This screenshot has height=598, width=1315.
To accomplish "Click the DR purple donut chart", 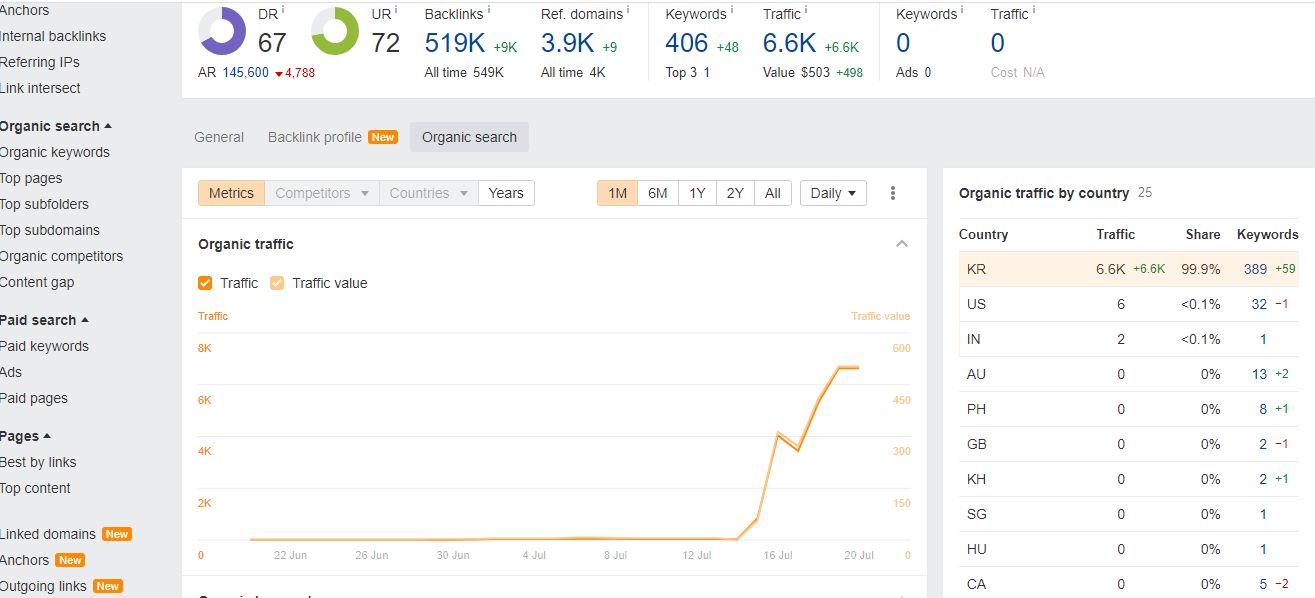I will pos(222,32).
